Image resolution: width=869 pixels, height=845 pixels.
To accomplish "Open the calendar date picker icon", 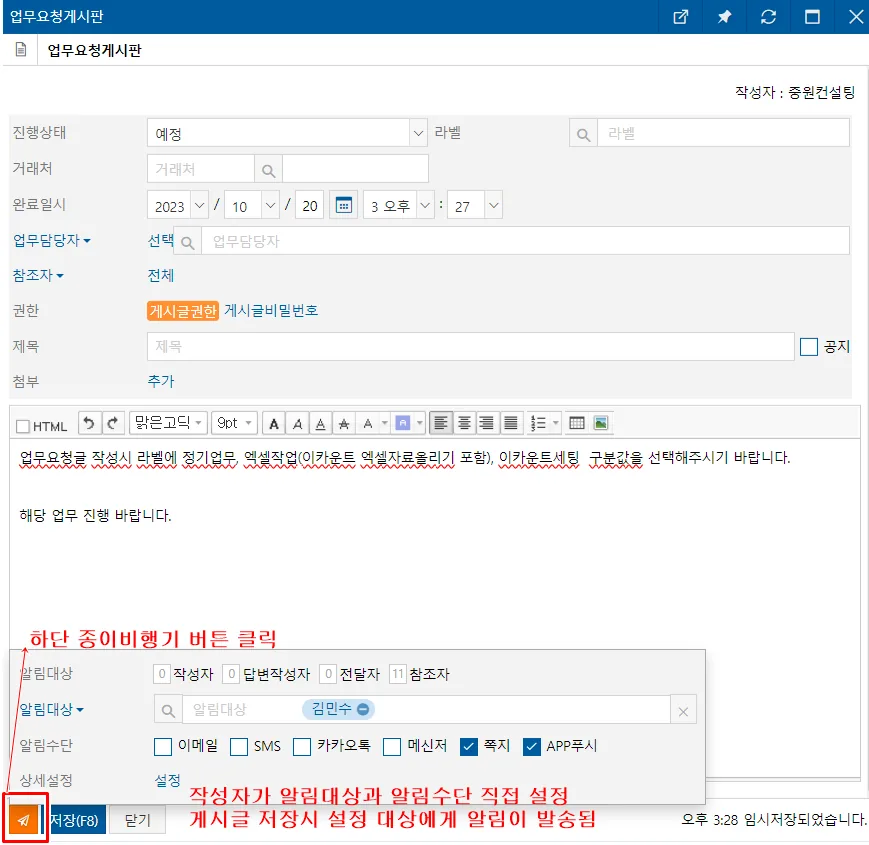I will 344,206.
